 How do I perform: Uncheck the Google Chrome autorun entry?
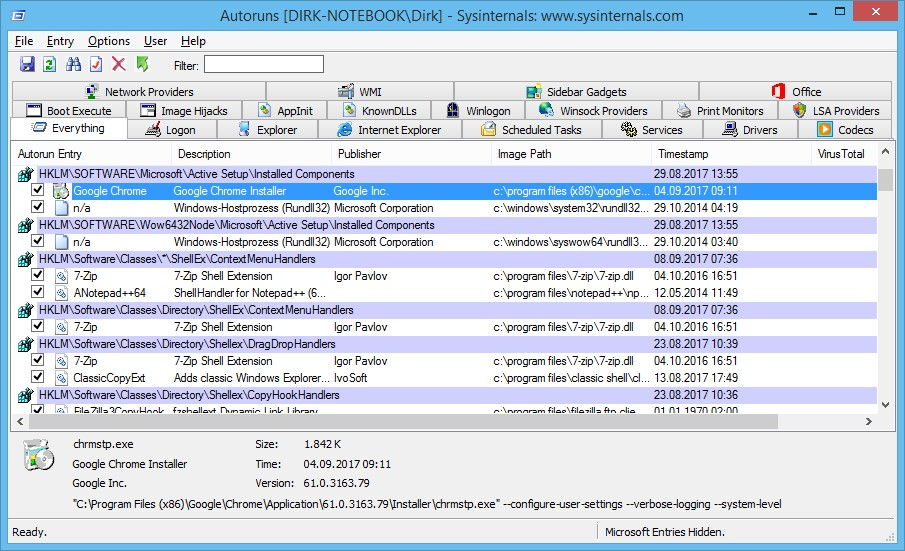(x=38, y=190)
